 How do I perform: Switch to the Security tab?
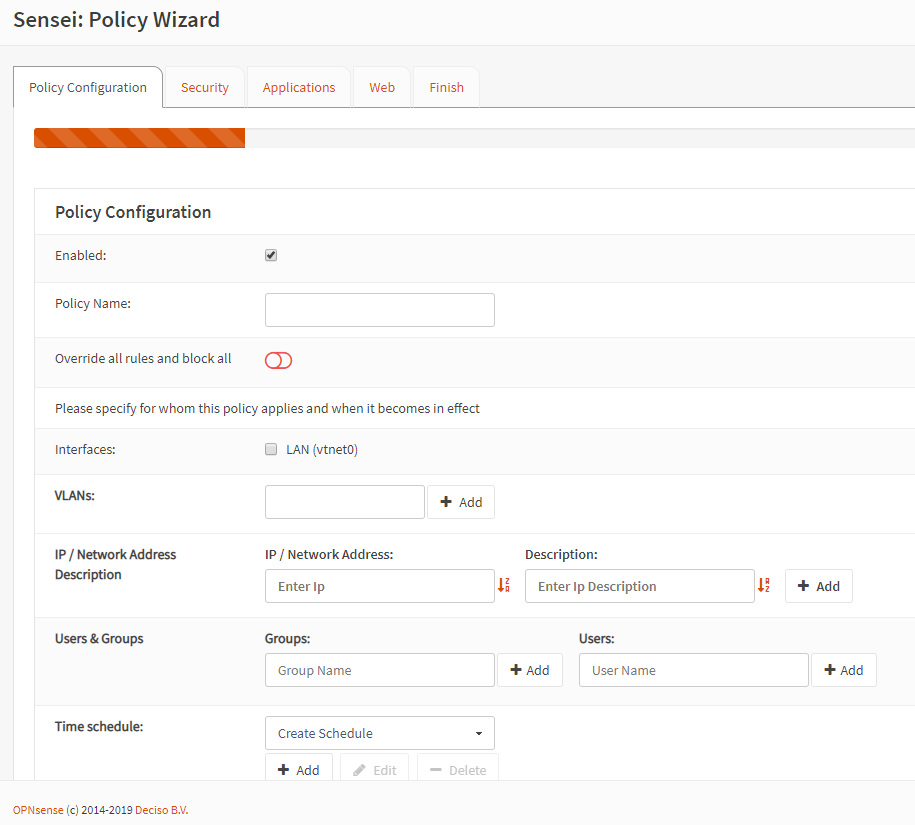(x=204, y=87)
